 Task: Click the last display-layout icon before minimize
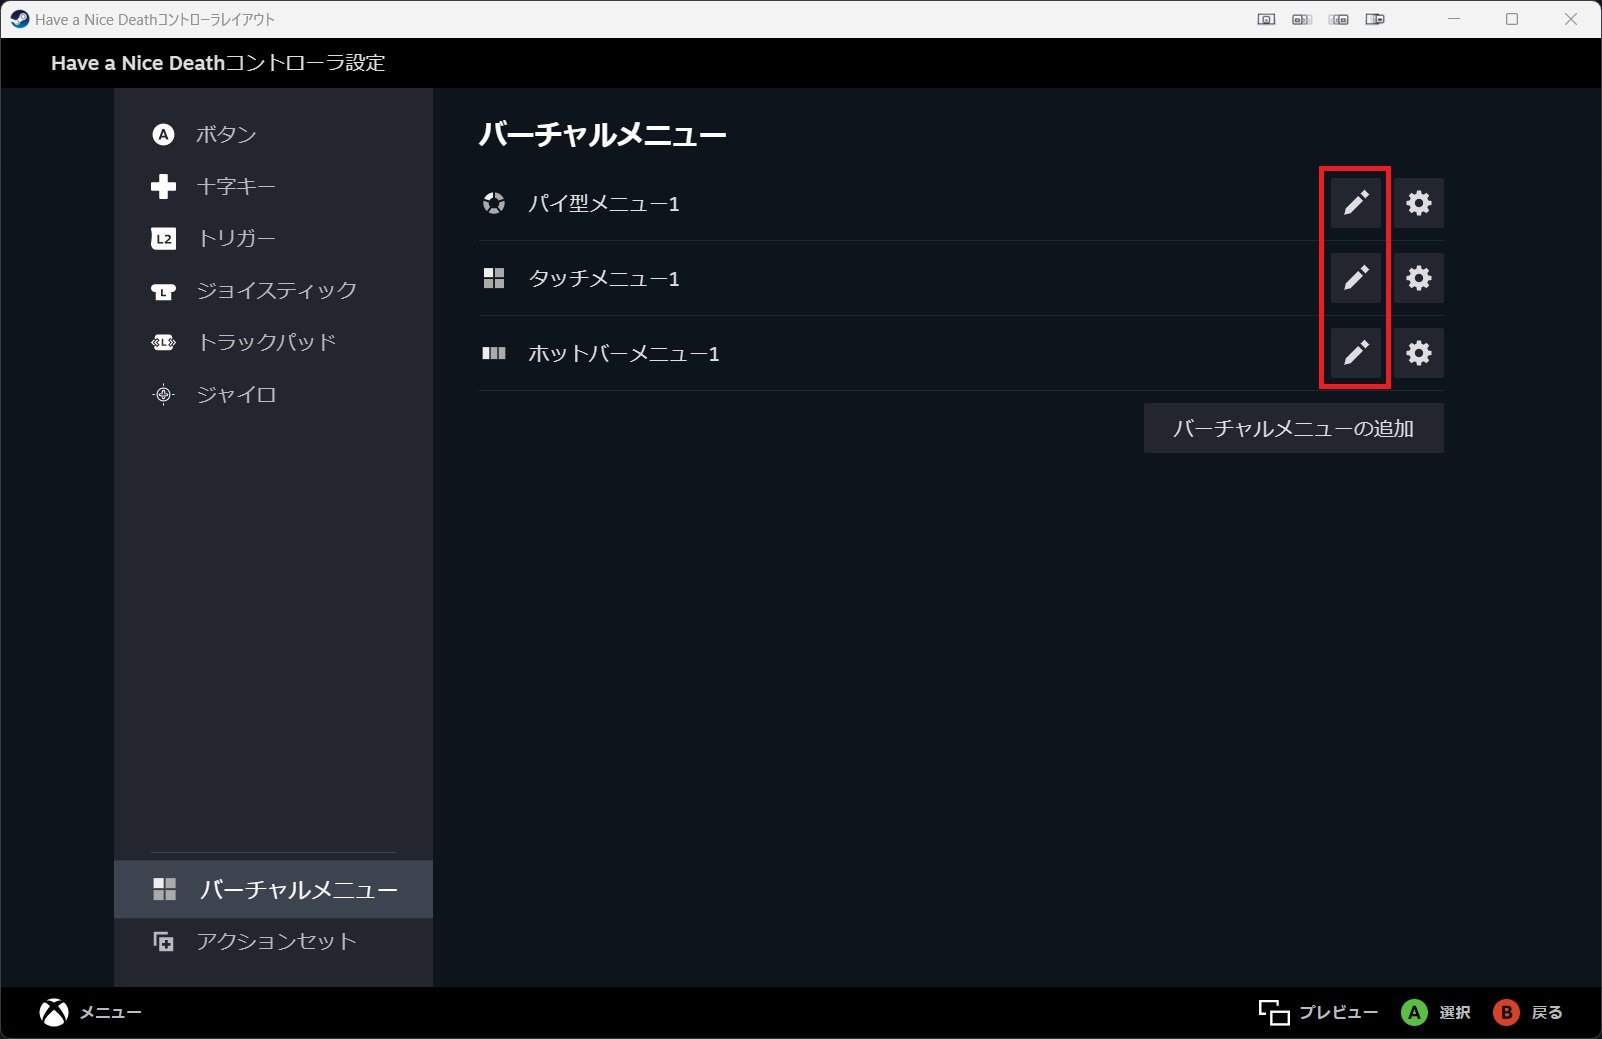(x=1375, y=19)
